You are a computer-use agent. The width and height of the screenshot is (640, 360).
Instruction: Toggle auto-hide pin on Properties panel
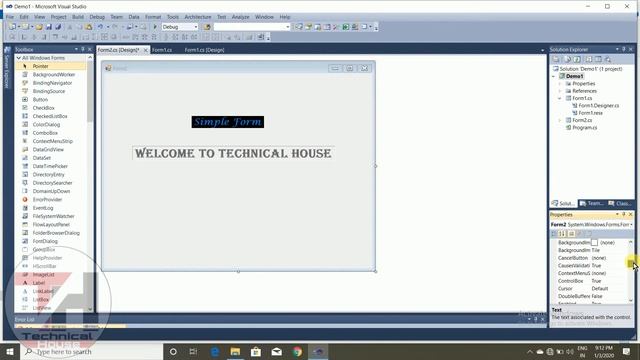tap(624, 214)
